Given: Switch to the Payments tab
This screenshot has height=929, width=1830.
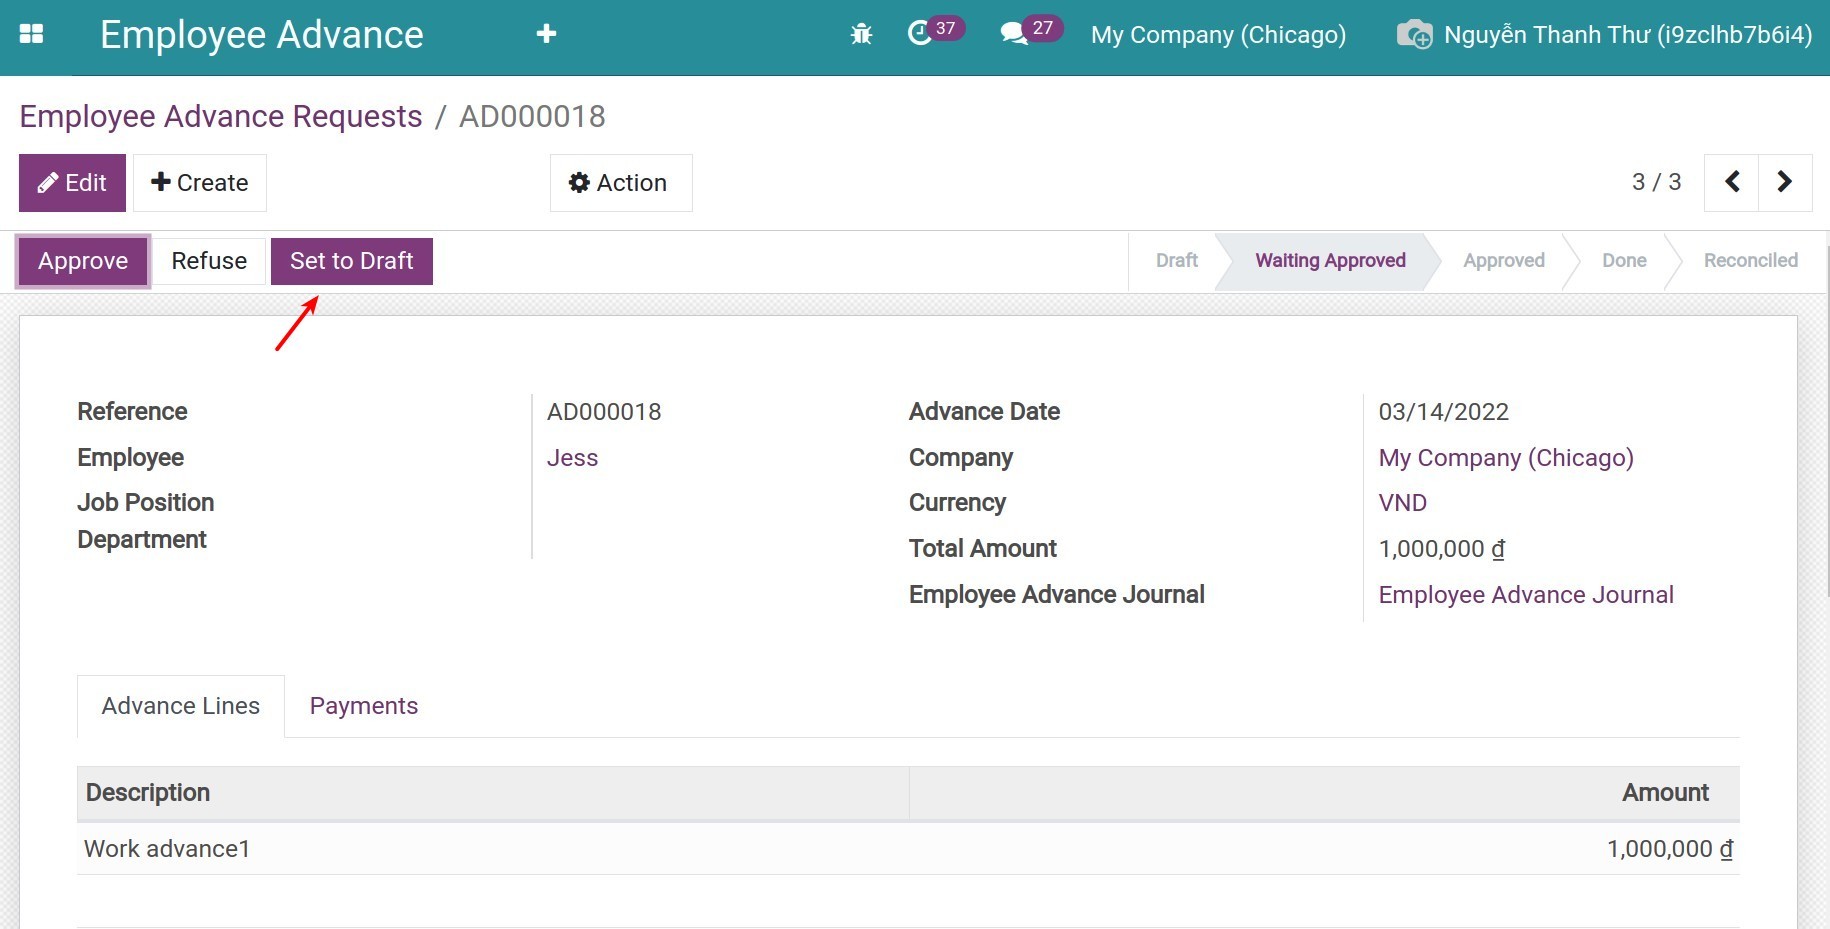Looking at the screenshot, I should [364, 706].
